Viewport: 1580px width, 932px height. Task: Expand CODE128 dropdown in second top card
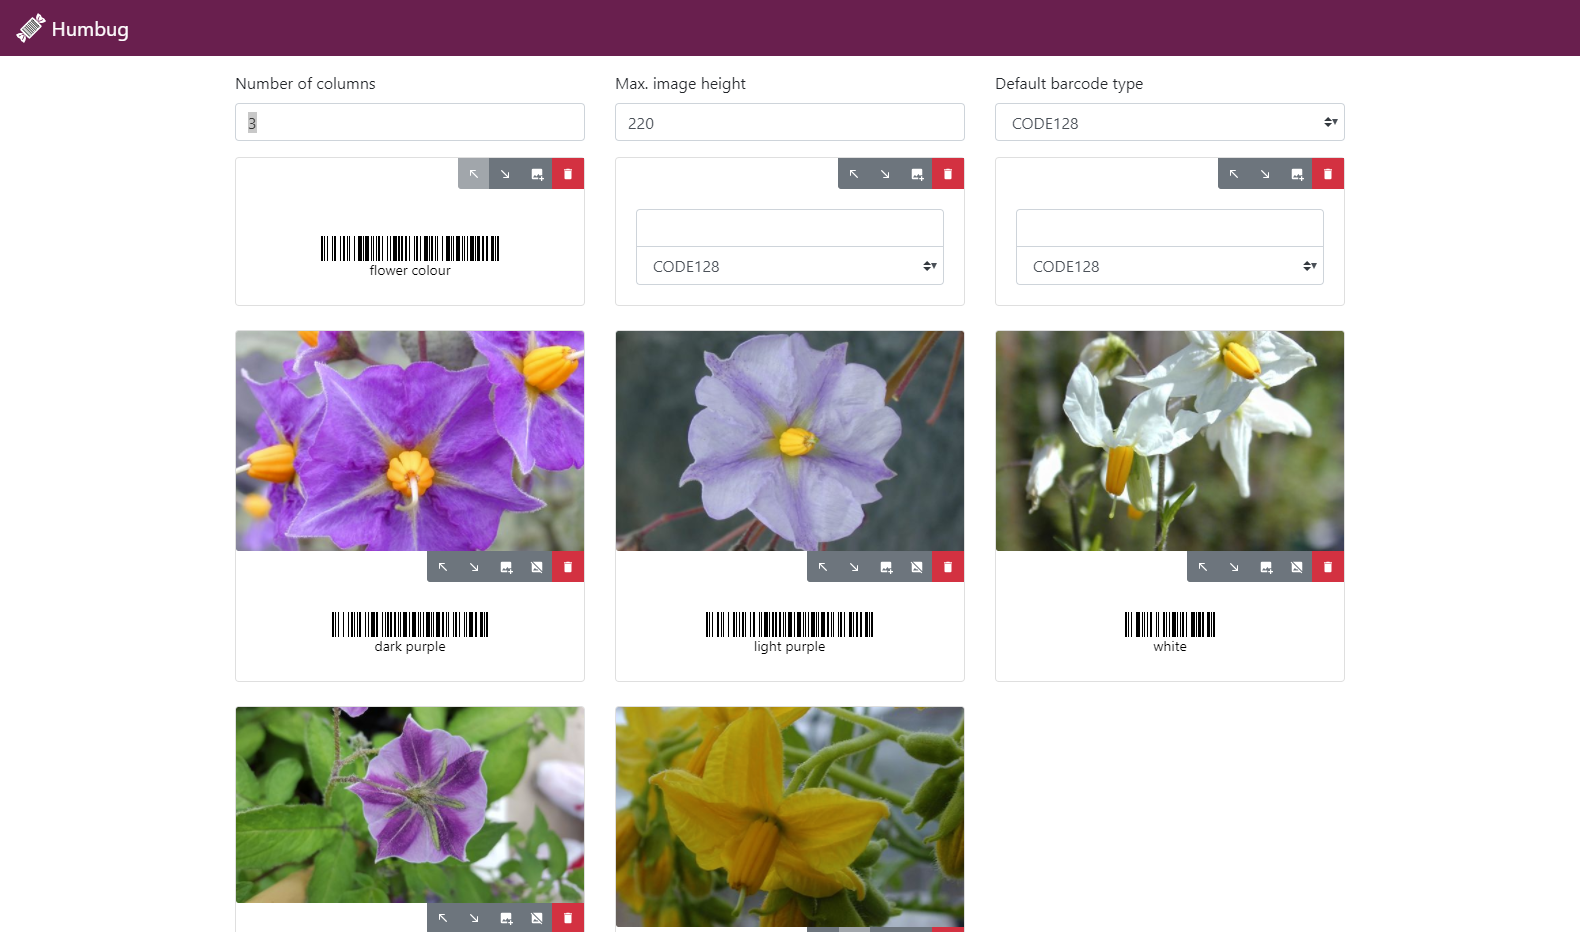coord(789,266)
